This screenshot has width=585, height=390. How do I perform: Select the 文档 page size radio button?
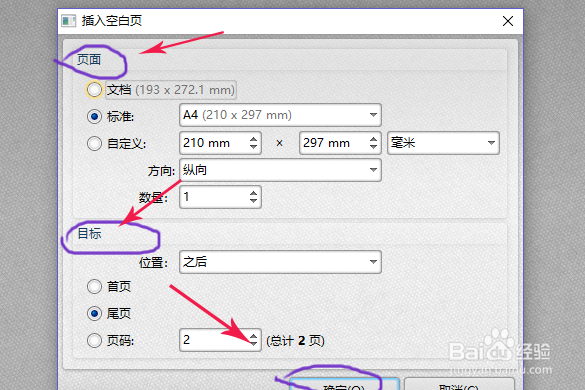(x=94, y=90)
